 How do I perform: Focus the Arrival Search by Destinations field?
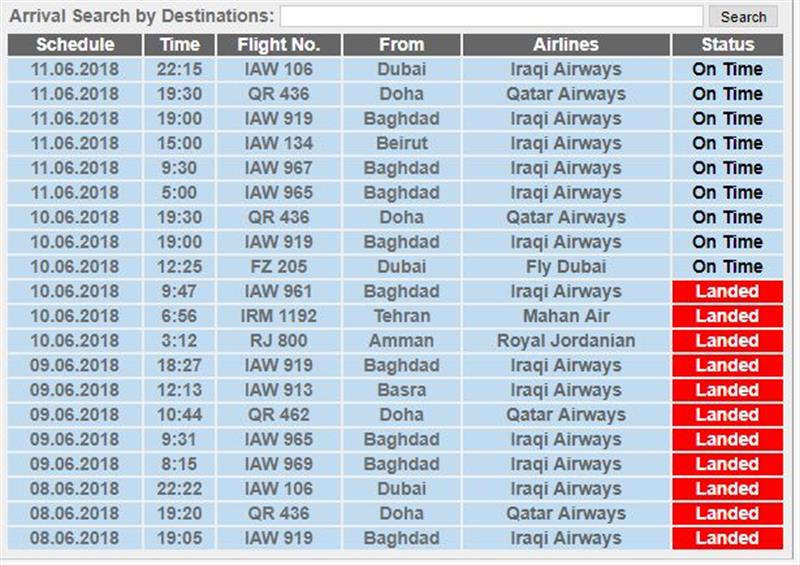[x=491, y=16]
